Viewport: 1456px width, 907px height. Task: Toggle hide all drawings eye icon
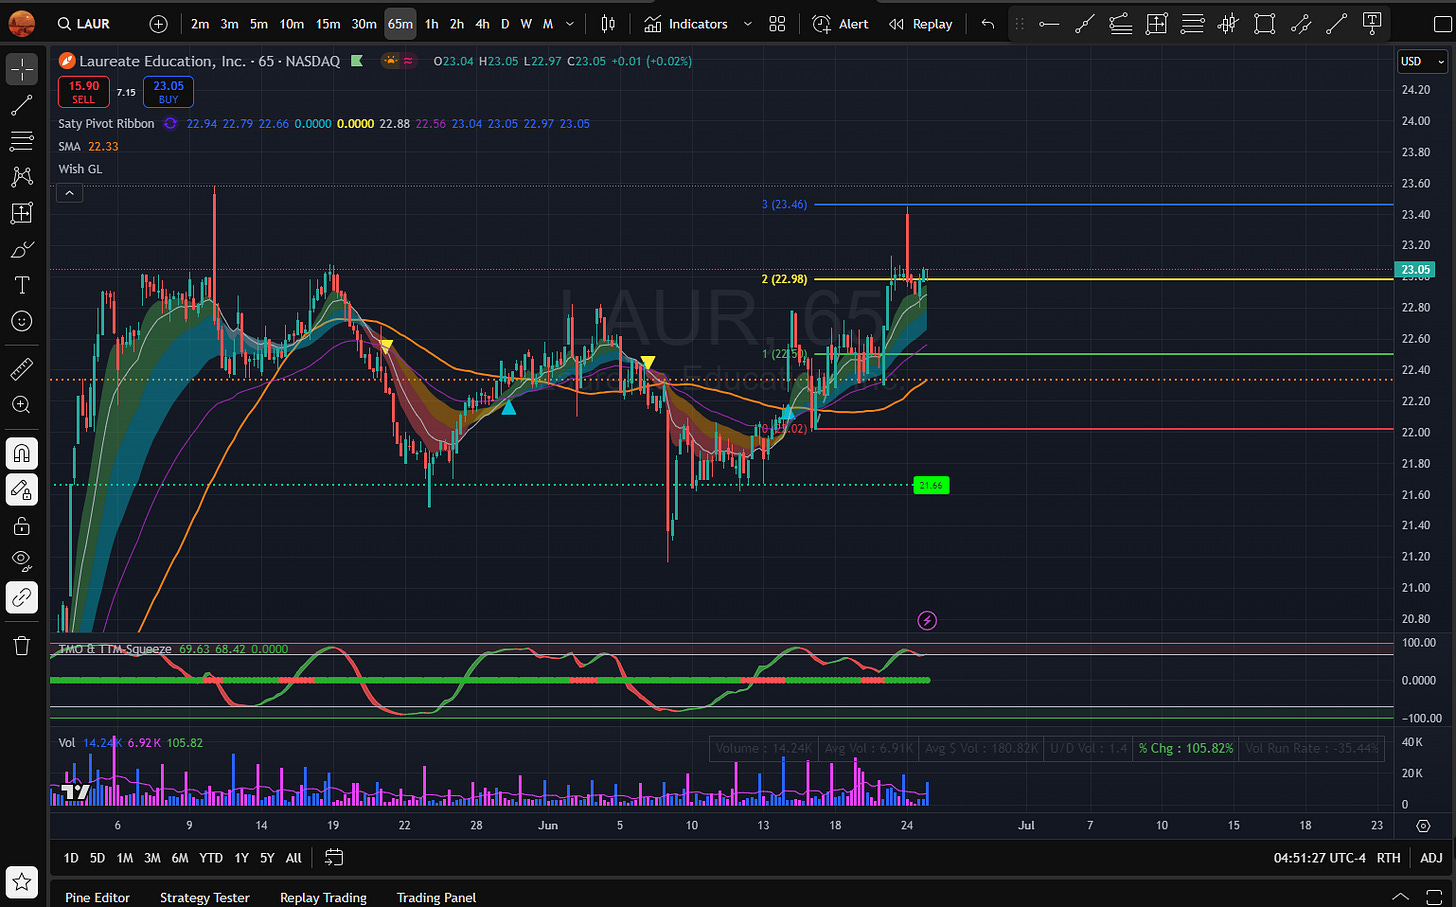tap(22, 561)
